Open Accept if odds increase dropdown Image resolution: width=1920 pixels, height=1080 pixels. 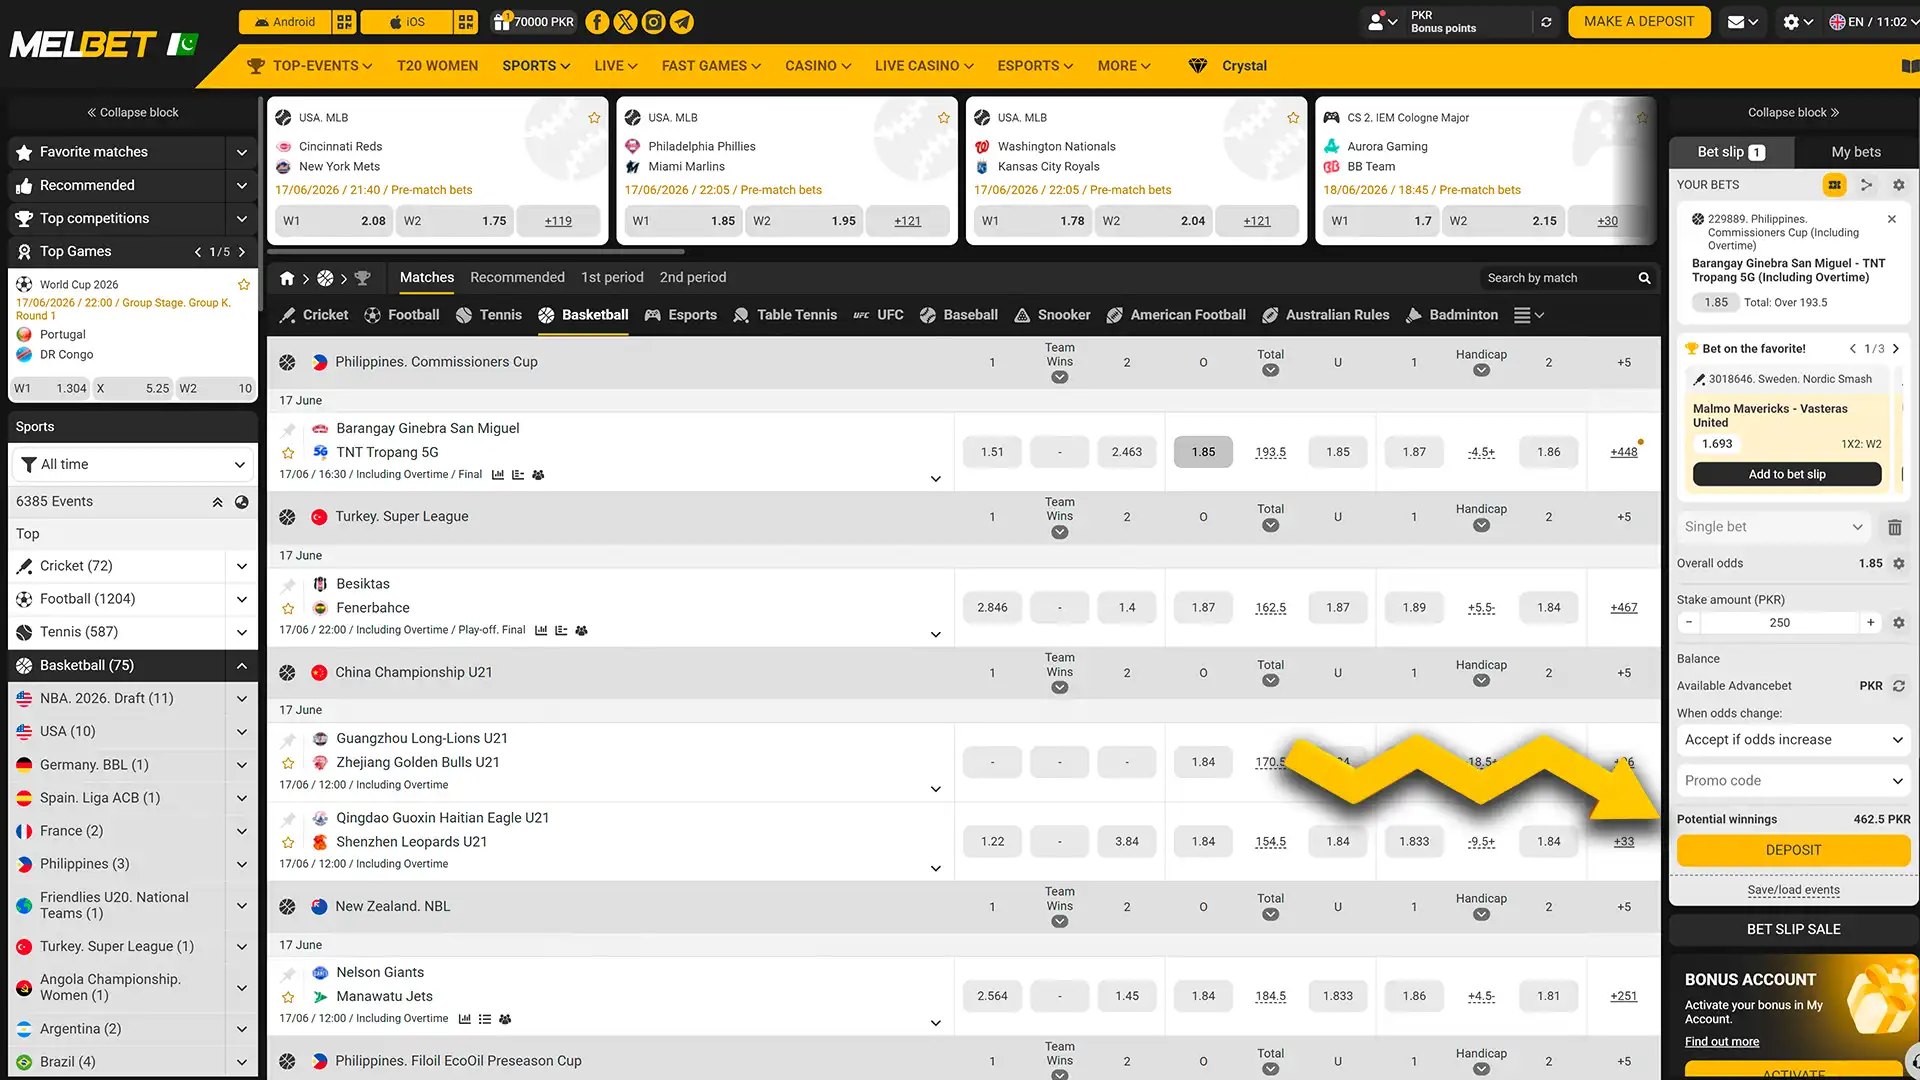point(1793,740)
